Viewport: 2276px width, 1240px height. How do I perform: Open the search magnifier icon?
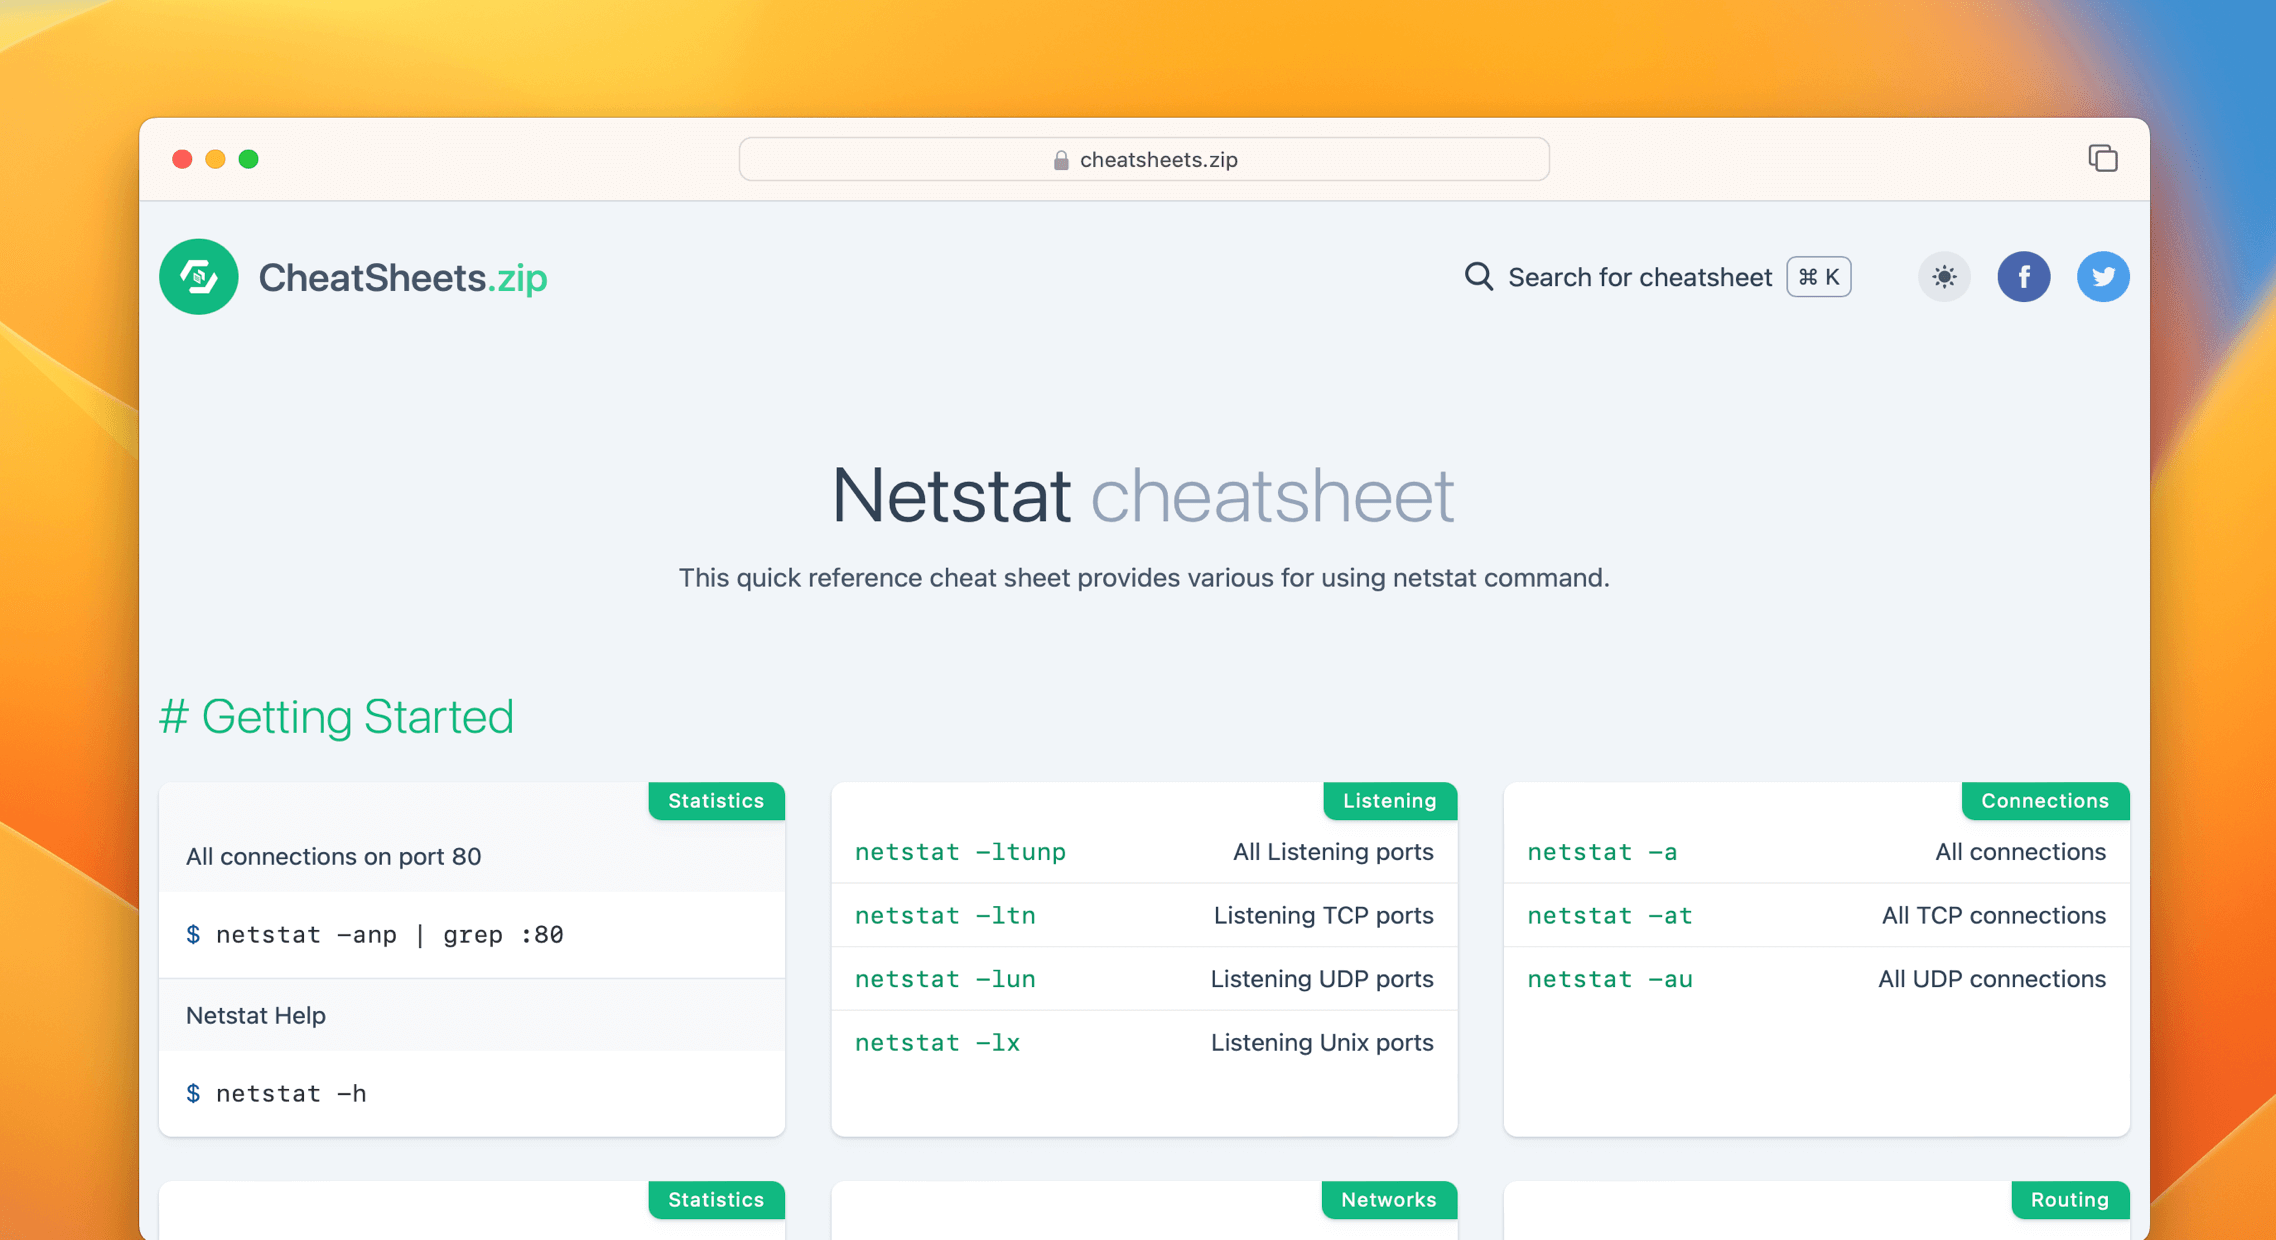(1477, 277)
